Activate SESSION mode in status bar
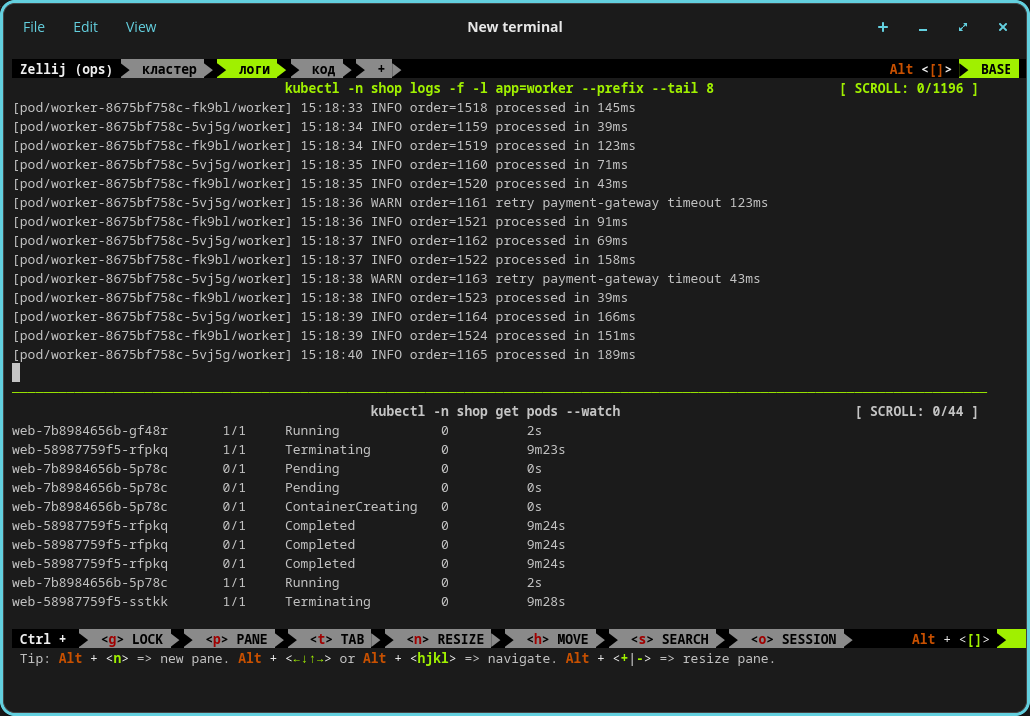The height and width of the screenshot is (716, 1030). click(x=794, y=639)
